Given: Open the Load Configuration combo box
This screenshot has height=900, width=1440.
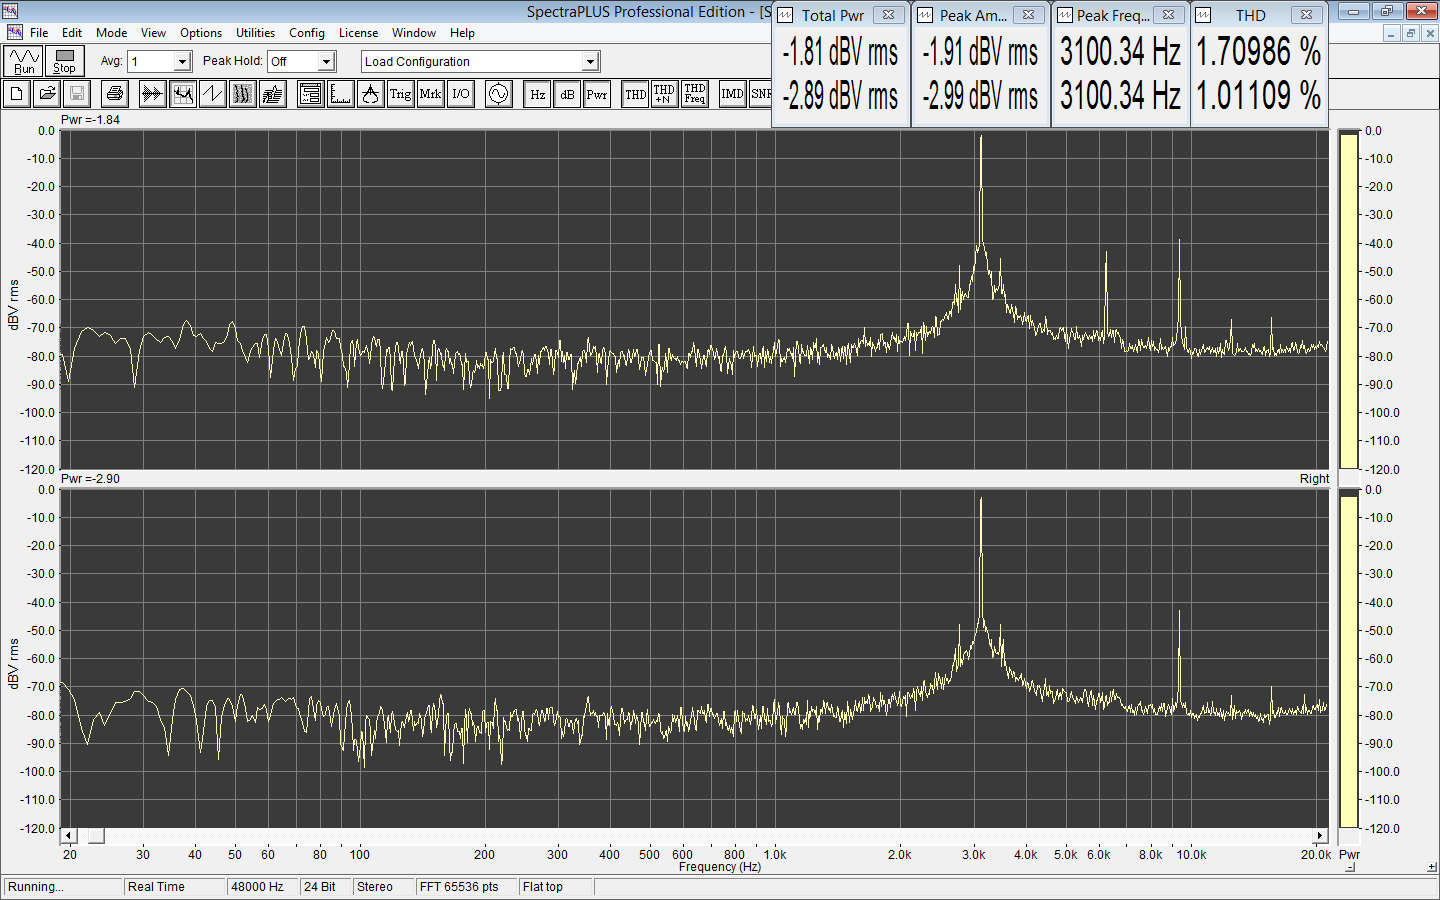Looking at the screenshot, I should click(x=590, y=62).
